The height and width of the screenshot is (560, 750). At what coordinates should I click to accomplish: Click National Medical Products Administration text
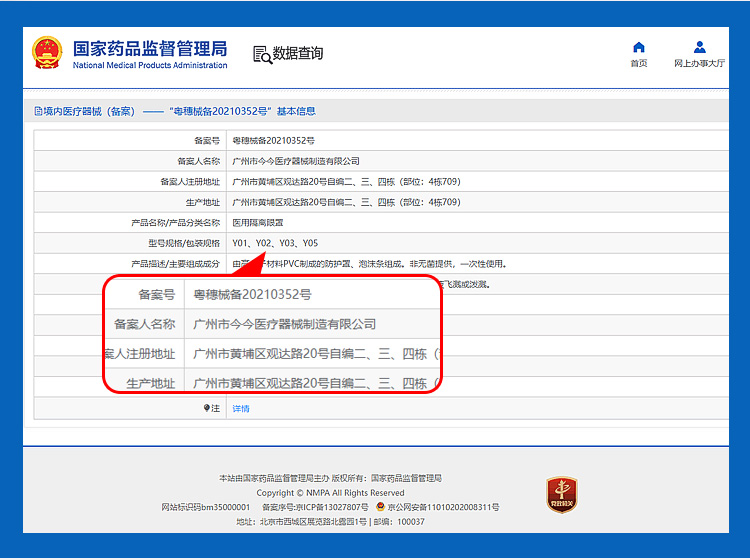(150, 65)
